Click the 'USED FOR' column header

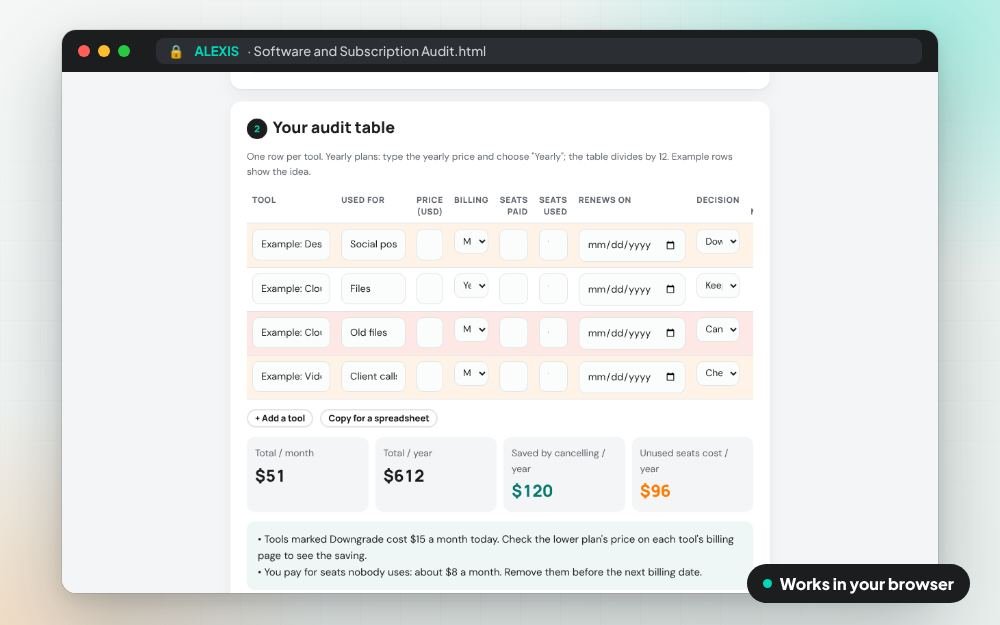(363, 200)
